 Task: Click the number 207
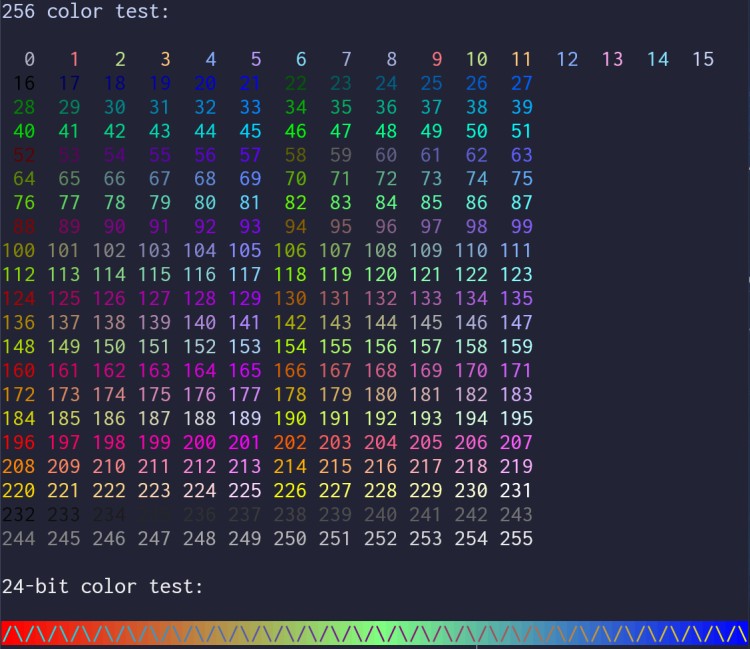(x=516, y=442)
